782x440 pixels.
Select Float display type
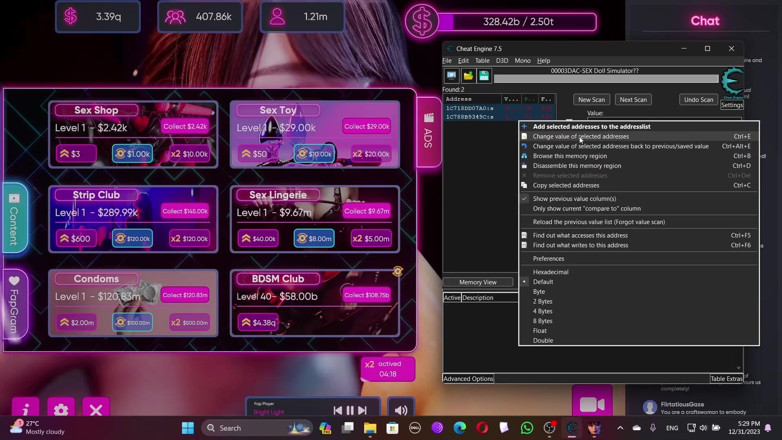coord(639,331)
